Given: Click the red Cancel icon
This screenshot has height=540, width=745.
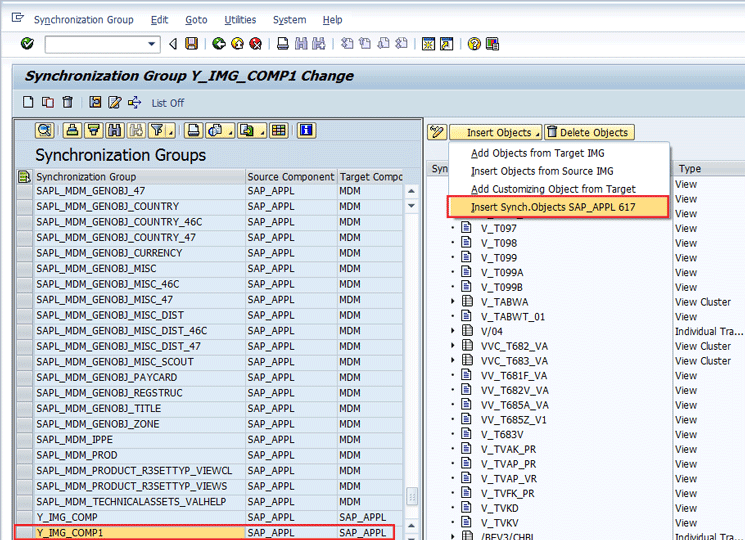Looking at the screenshot, I should (256, 44).
